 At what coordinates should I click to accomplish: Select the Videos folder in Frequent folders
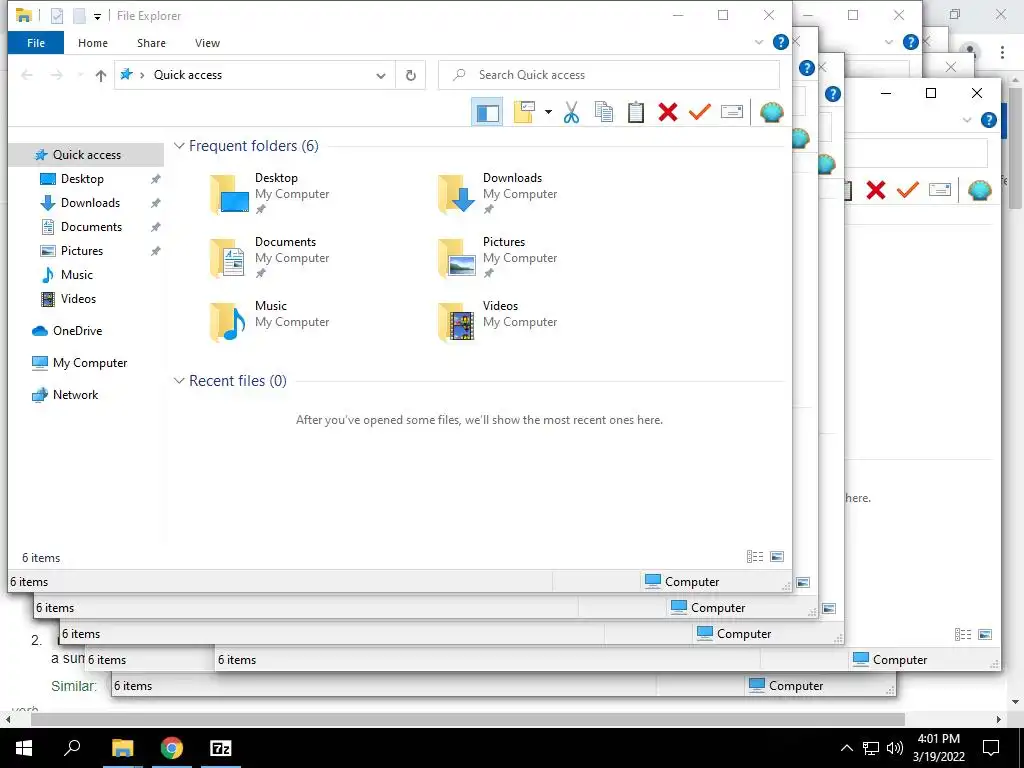499,321
